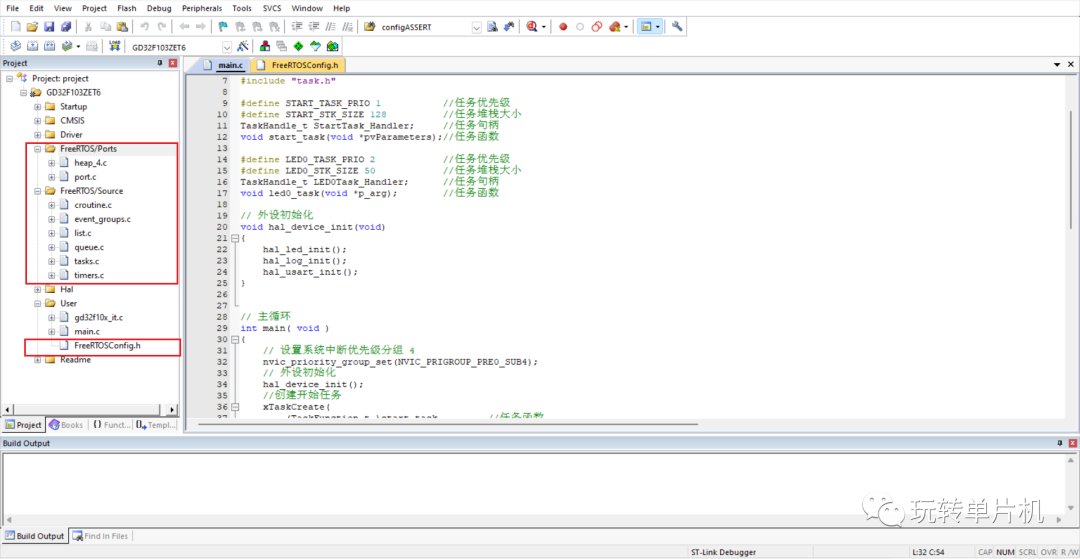Switch to the Find In Files tab
Image resolution: width=1080 pixels, height=559 pixels.
point(105,536)
